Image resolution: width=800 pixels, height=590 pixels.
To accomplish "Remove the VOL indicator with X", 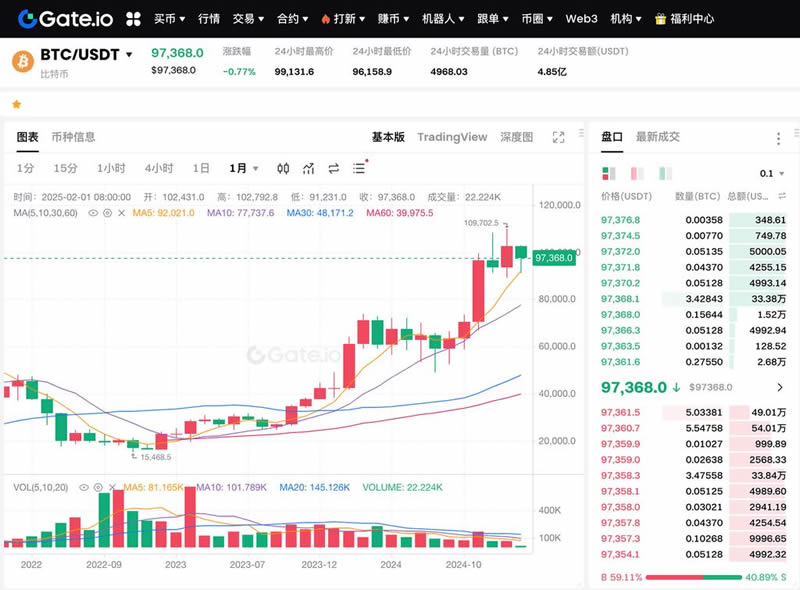I will pos(112,487).
